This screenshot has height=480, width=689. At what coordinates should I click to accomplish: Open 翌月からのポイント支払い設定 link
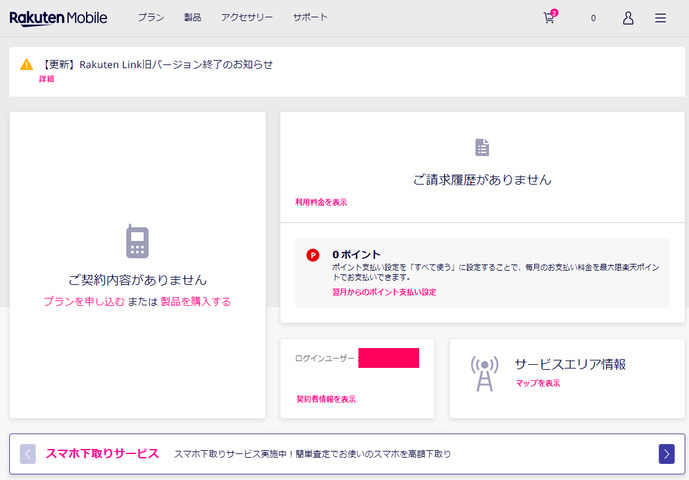(x=384, y=292)
